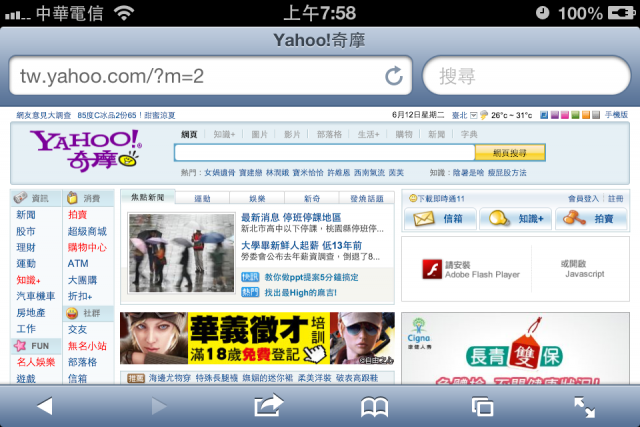Open 拍賣 with the gavel icon
The width and height of the screenshot is (640, 427).
[591, 218]
